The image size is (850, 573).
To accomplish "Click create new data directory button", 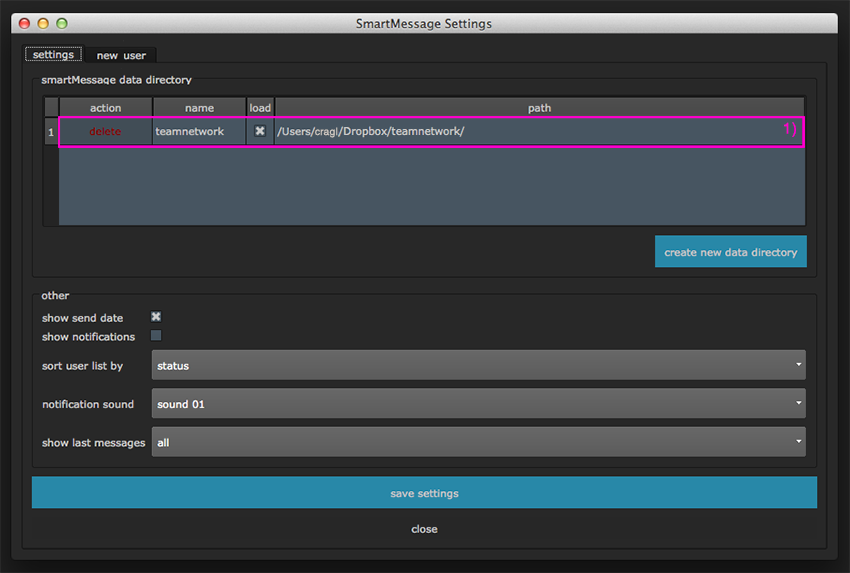I will tap(730, 252).
